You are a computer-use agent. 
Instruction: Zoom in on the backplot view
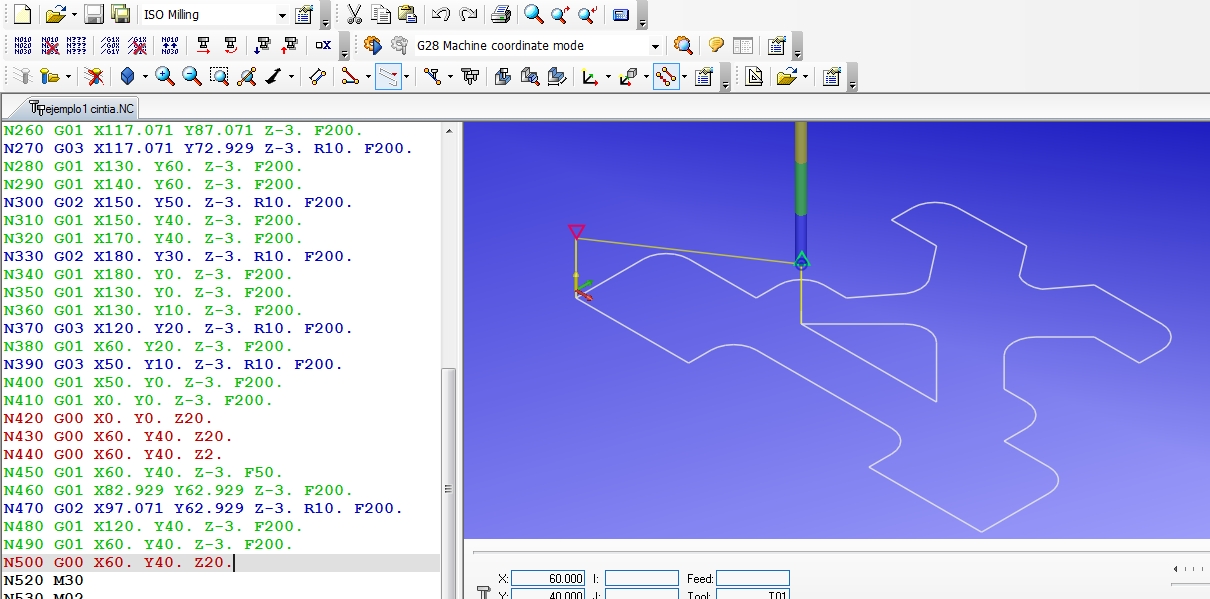165,76
